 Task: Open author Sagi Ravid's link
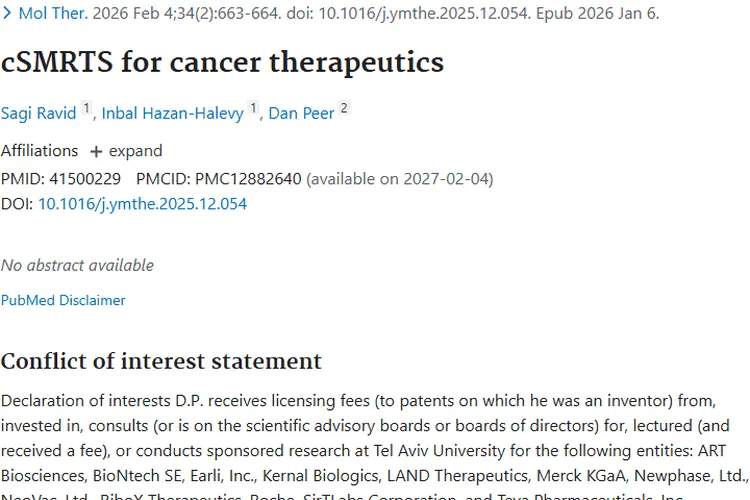(38, 113)
